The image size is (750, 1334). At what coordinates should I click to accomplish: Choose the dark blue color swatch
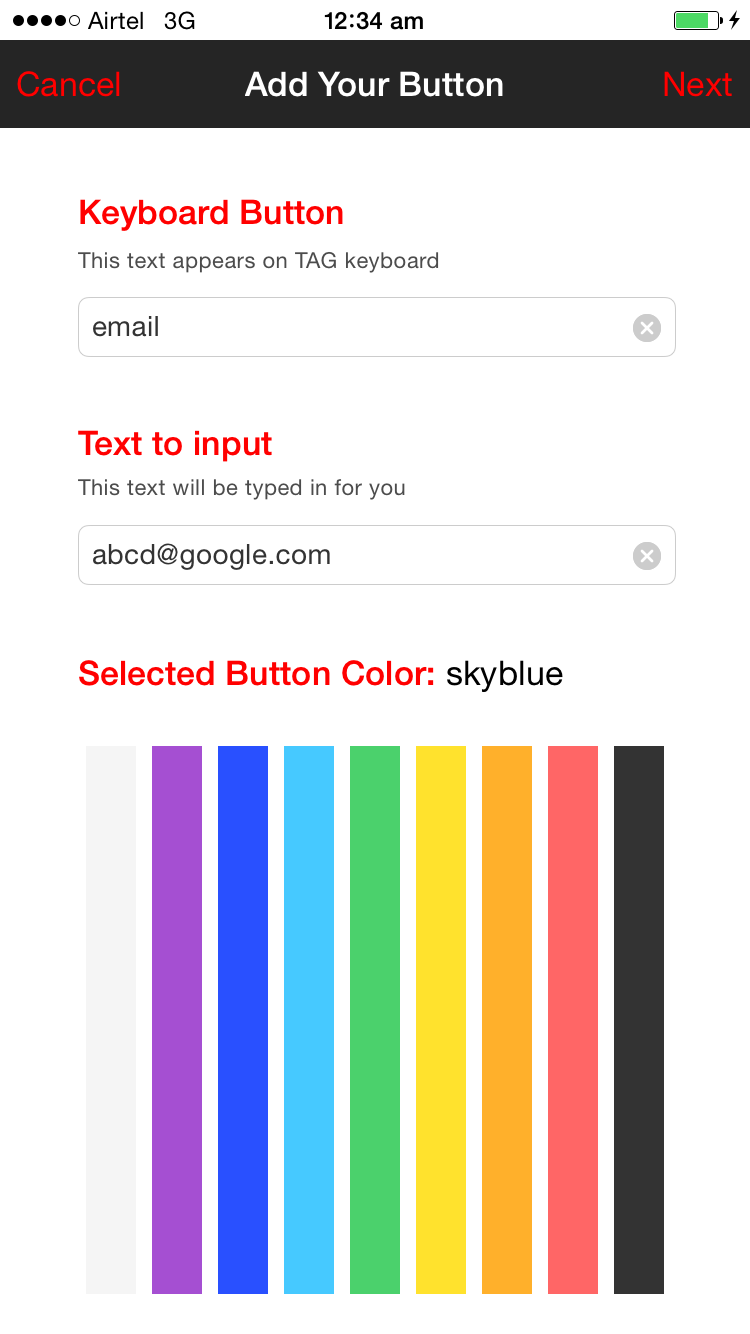(243, 1019)
